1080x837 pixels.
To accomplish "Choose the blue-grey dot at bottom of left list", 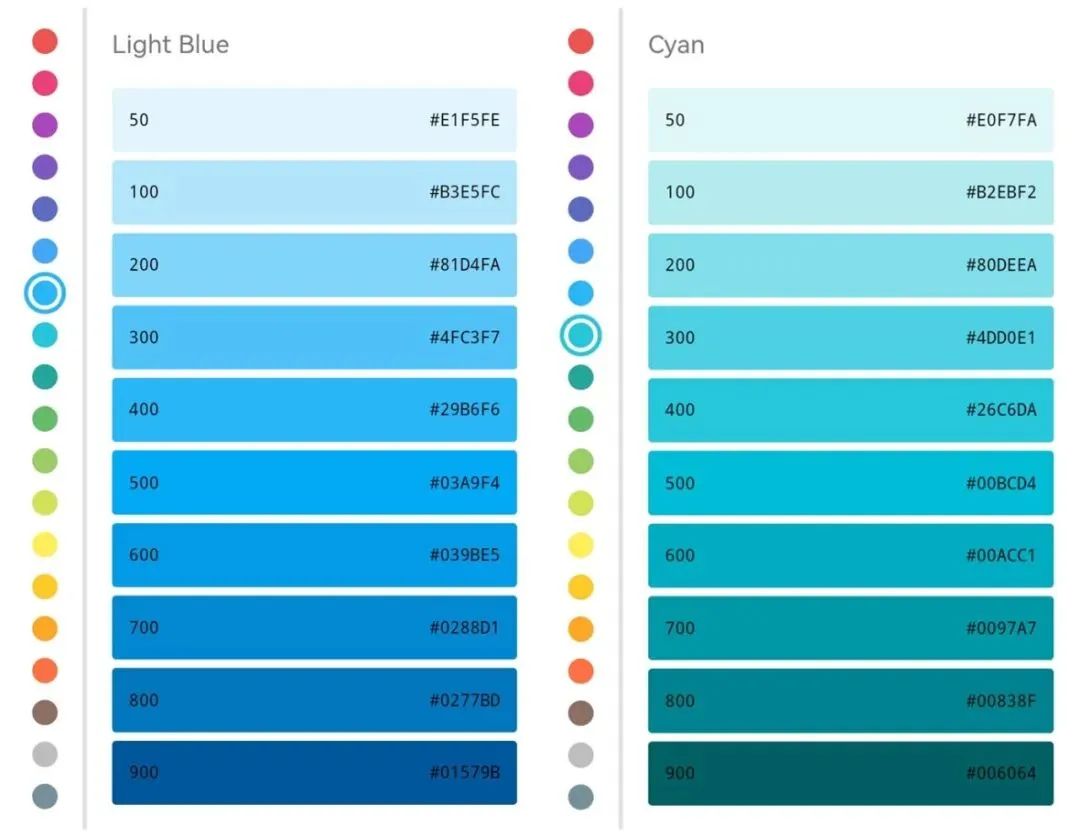I will 45,796.
